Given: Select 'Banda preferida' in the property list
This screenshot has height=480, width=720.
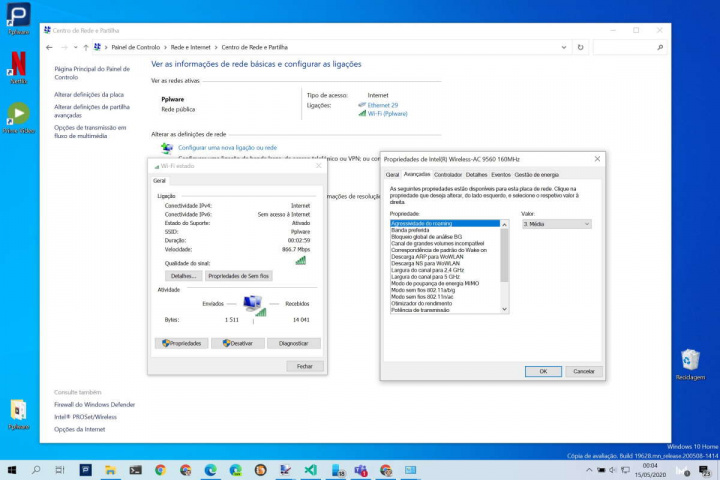Looking at the screenshot, I should (411, 230).
